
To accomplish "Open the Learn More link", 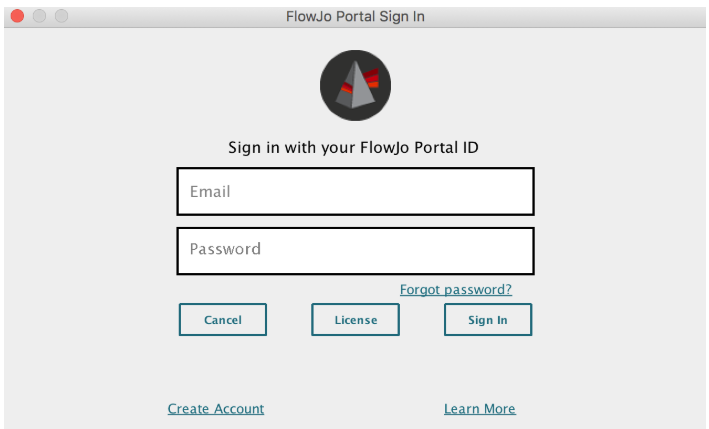I will pos(479,409).
